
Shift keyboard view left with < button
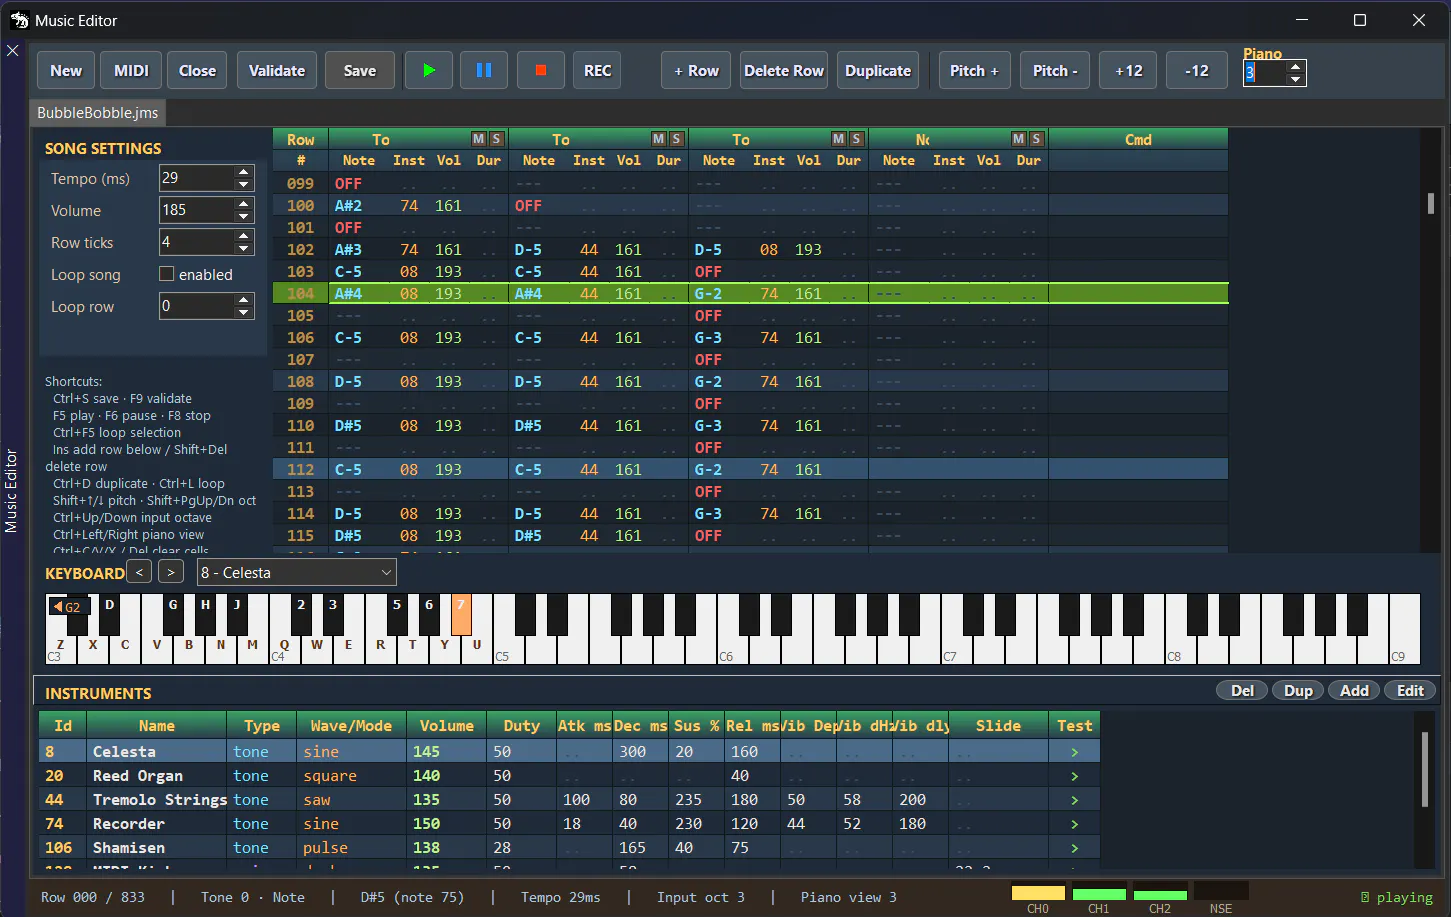[140, 572]
